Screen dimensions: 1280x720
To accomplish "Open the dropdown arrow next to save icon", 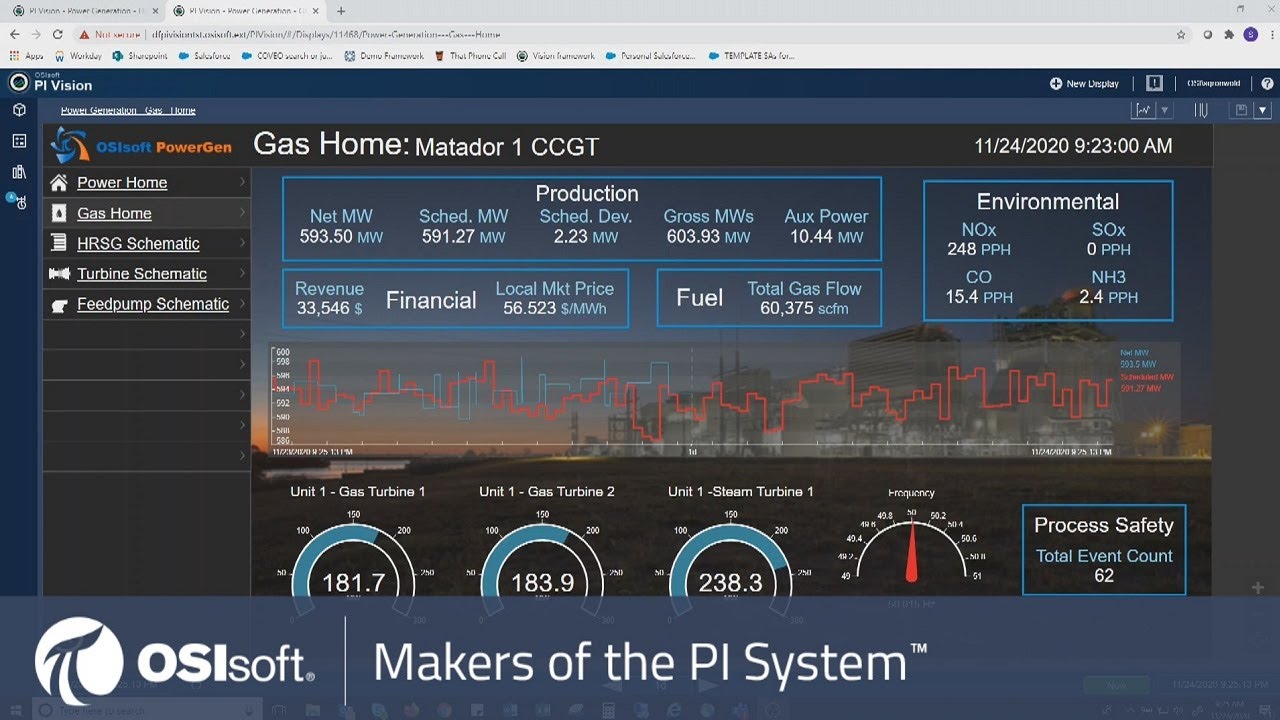I will click(1263, 110).
